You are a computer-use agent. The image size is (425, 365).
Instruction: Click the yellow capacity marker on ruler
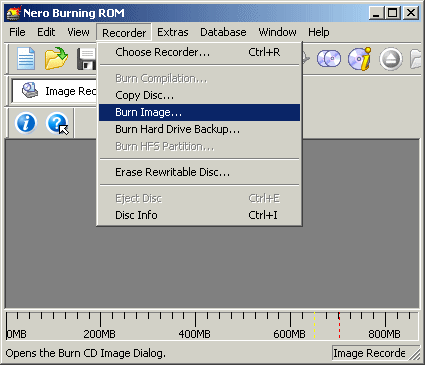click(x=314, y=325)
